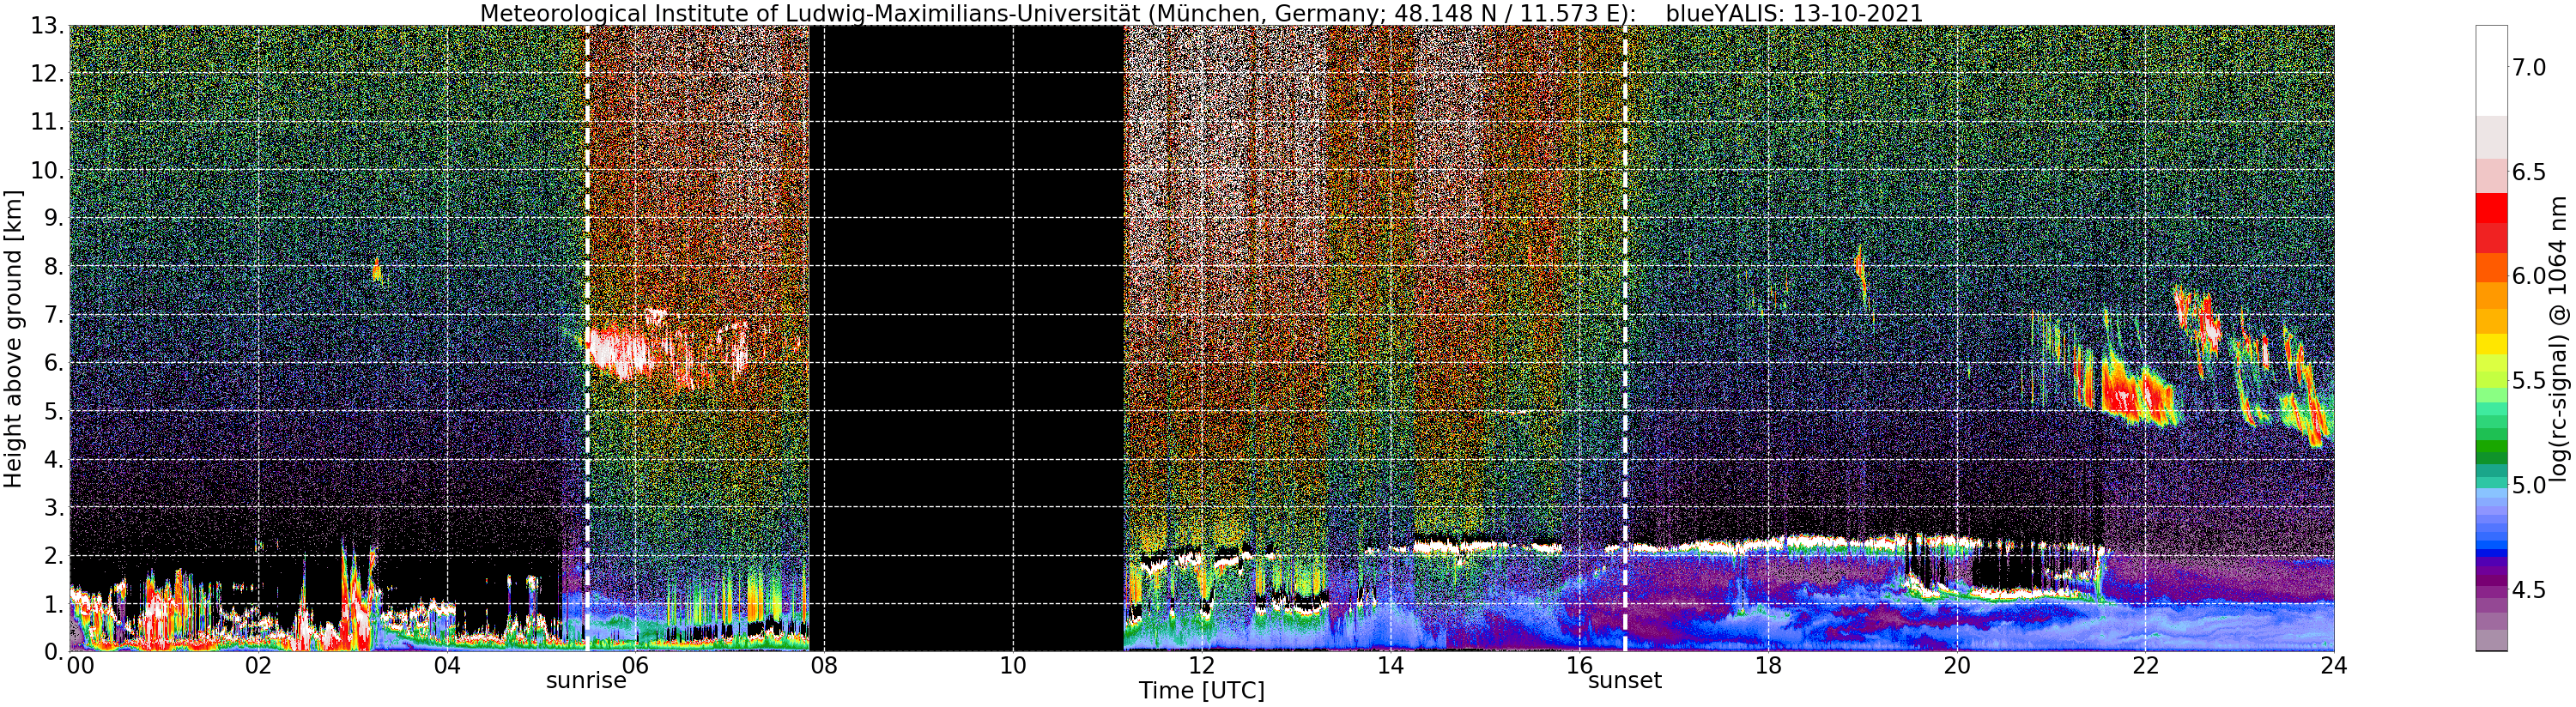The image size is (2576, 707).
Task: Click colorbar tick label '7.0'
Action: pyautogui.click(x=2529, y=67)
